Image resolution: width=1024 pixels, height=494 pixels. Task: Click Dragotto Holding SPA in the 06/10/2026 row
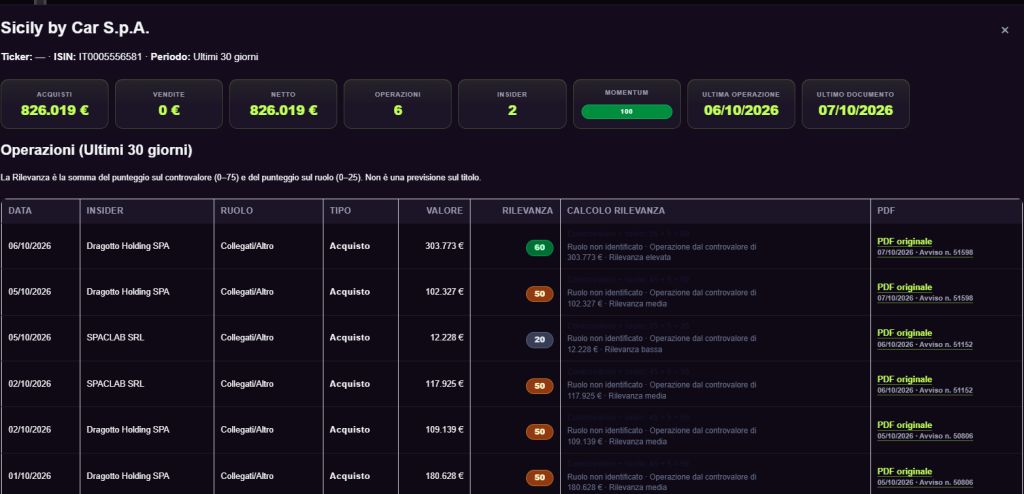[128, 246]
